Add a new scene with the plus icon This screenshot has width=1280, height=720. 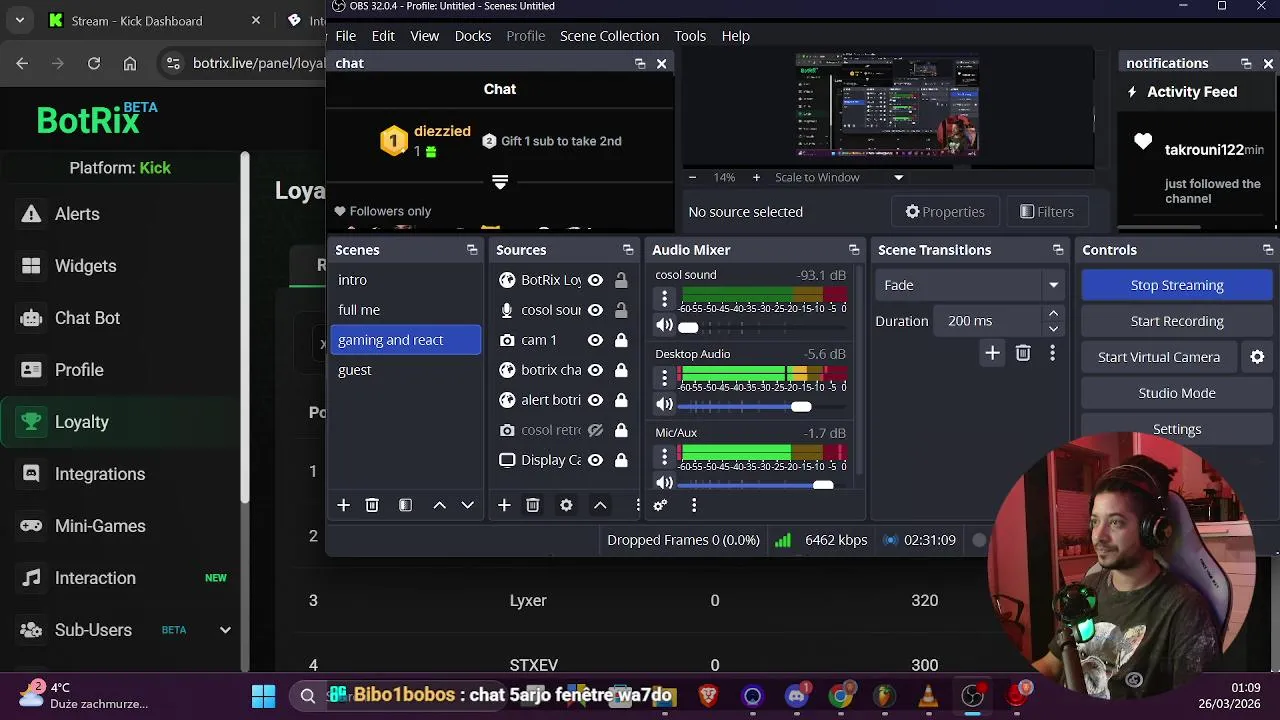(x=343, y=506)
